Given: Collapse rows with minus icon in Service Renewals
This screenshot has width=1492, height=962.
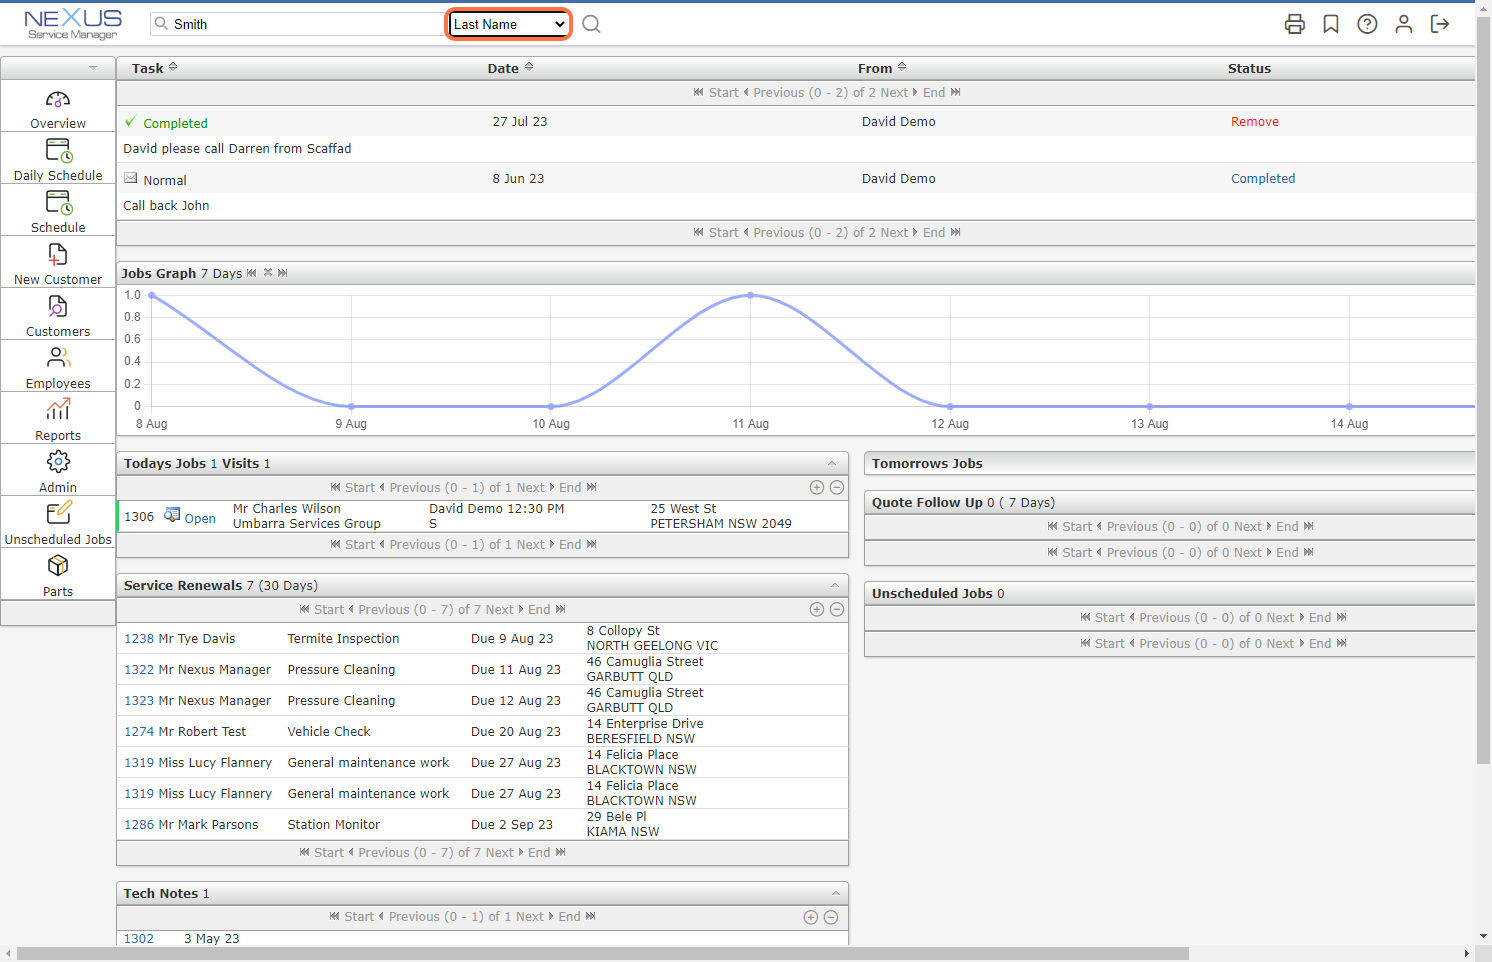Looking at the screenshot, I should pyautogui.click(x=837, y=610).
